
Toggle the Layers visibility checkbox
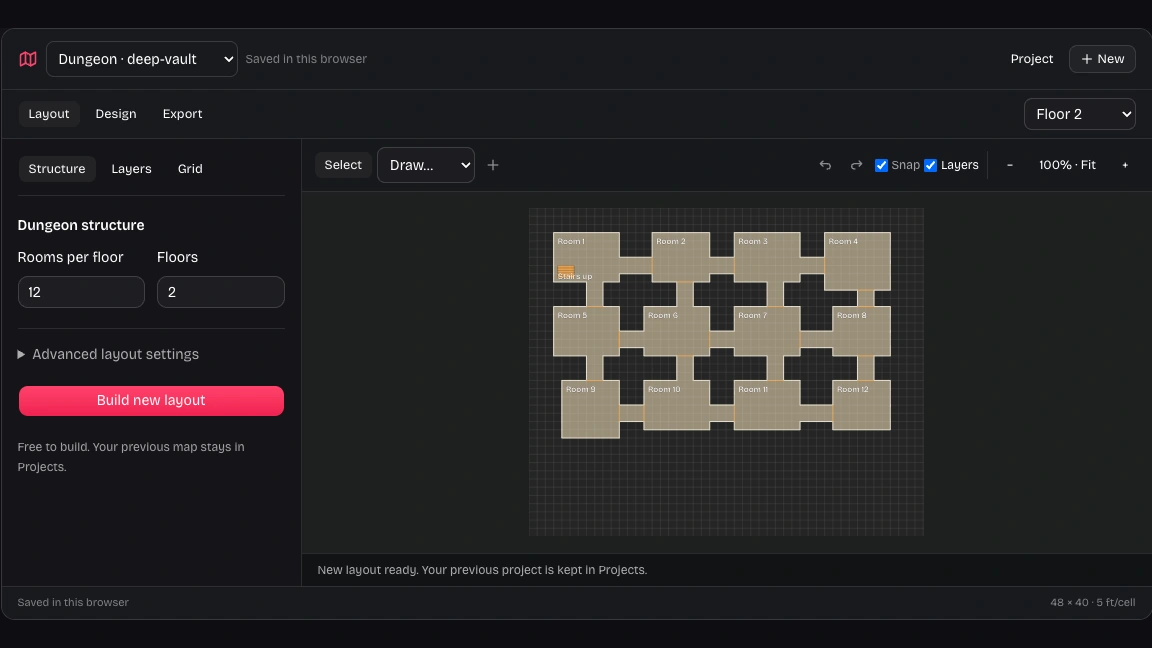point(931,165)
